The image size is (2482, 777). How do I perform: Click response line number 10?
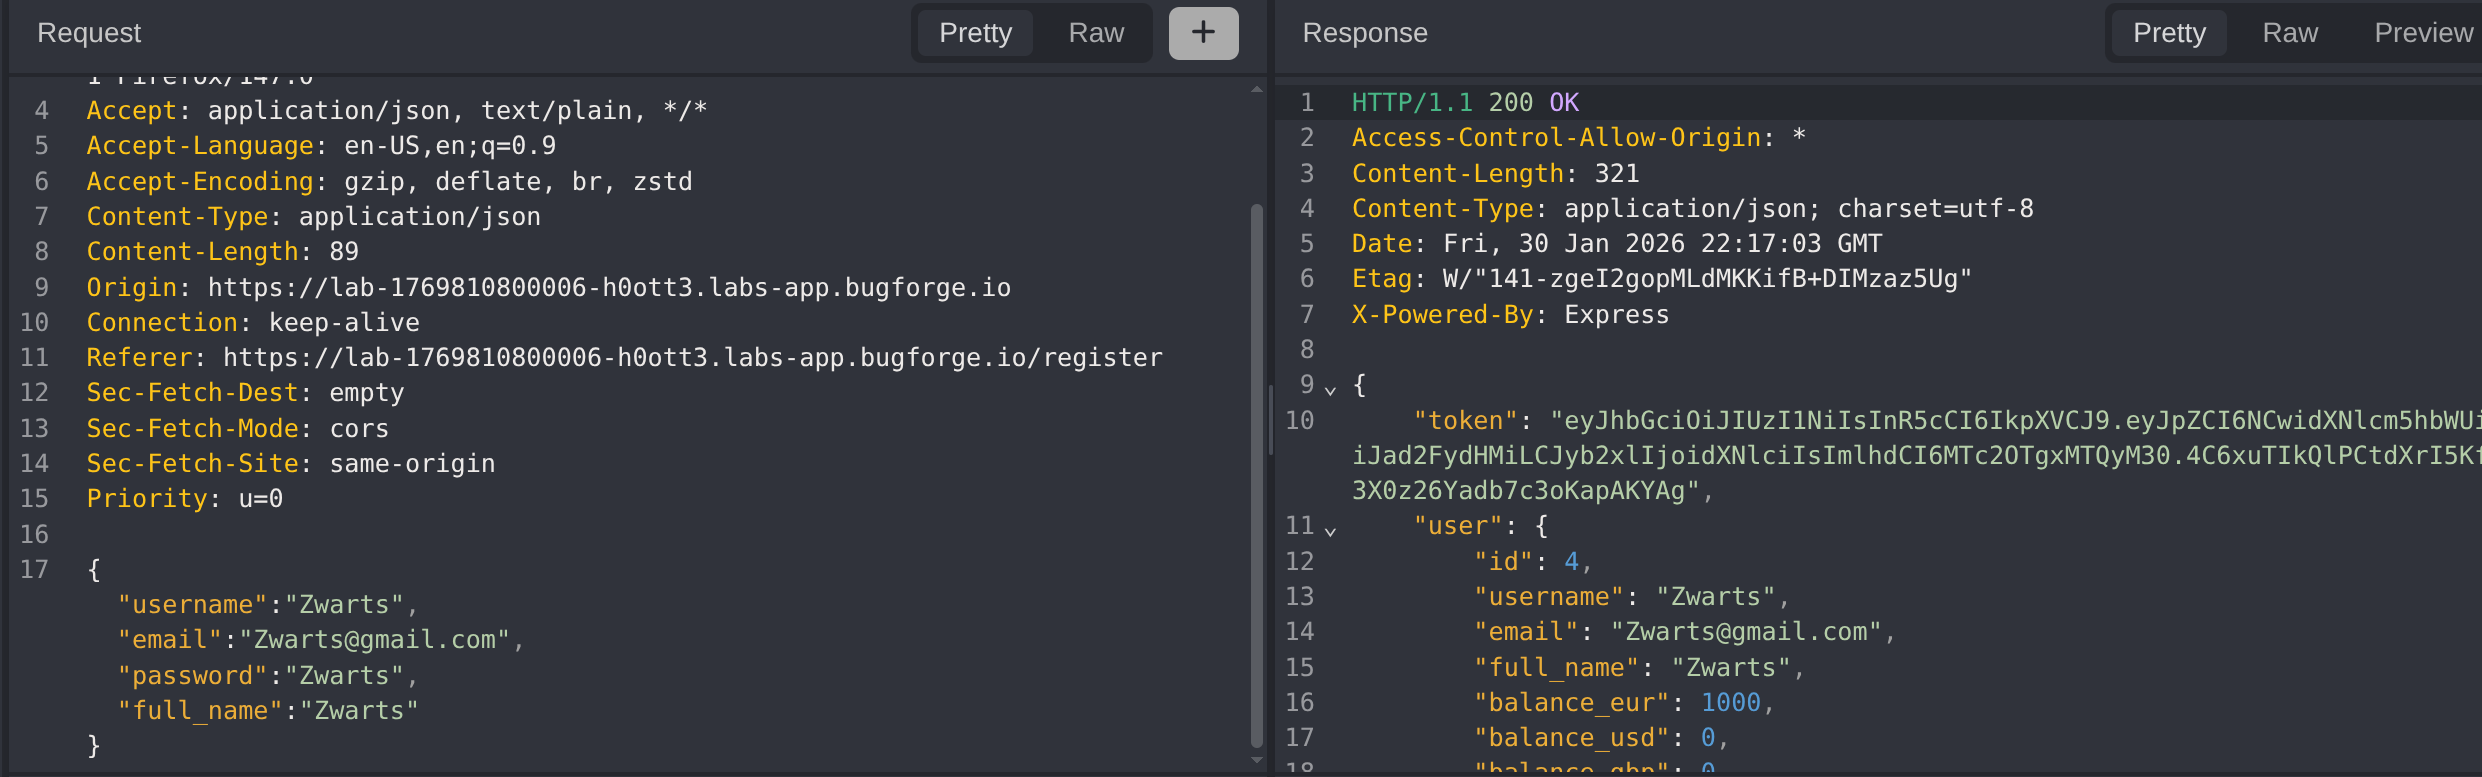click(x=1299, y=420)
